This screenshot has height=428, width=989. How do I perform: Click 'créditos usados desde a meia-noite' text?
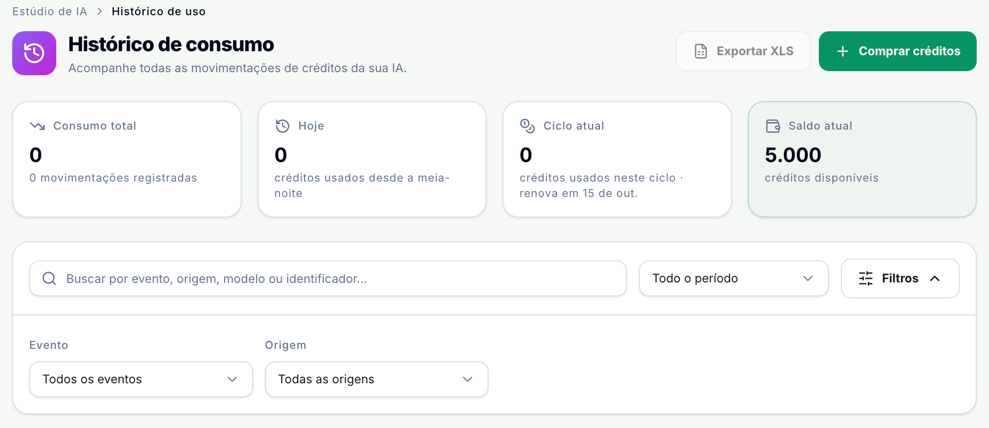tap(361, 185)
